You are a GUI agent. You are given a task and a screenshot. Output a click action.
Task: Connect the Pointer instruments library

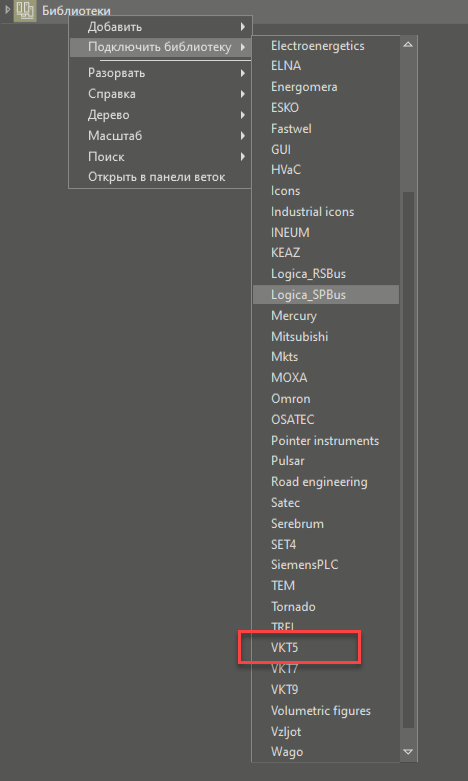pos(326,441)
